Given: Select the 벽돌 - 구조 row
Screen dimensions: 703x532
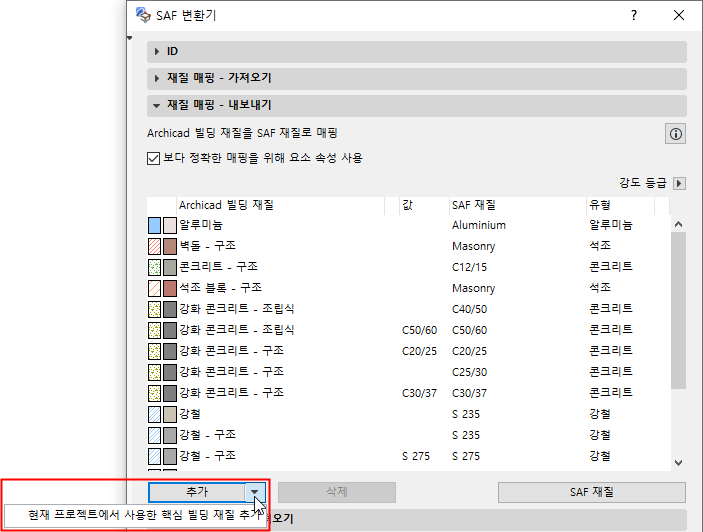Looking at the screenshot, I should coord(408,246).
